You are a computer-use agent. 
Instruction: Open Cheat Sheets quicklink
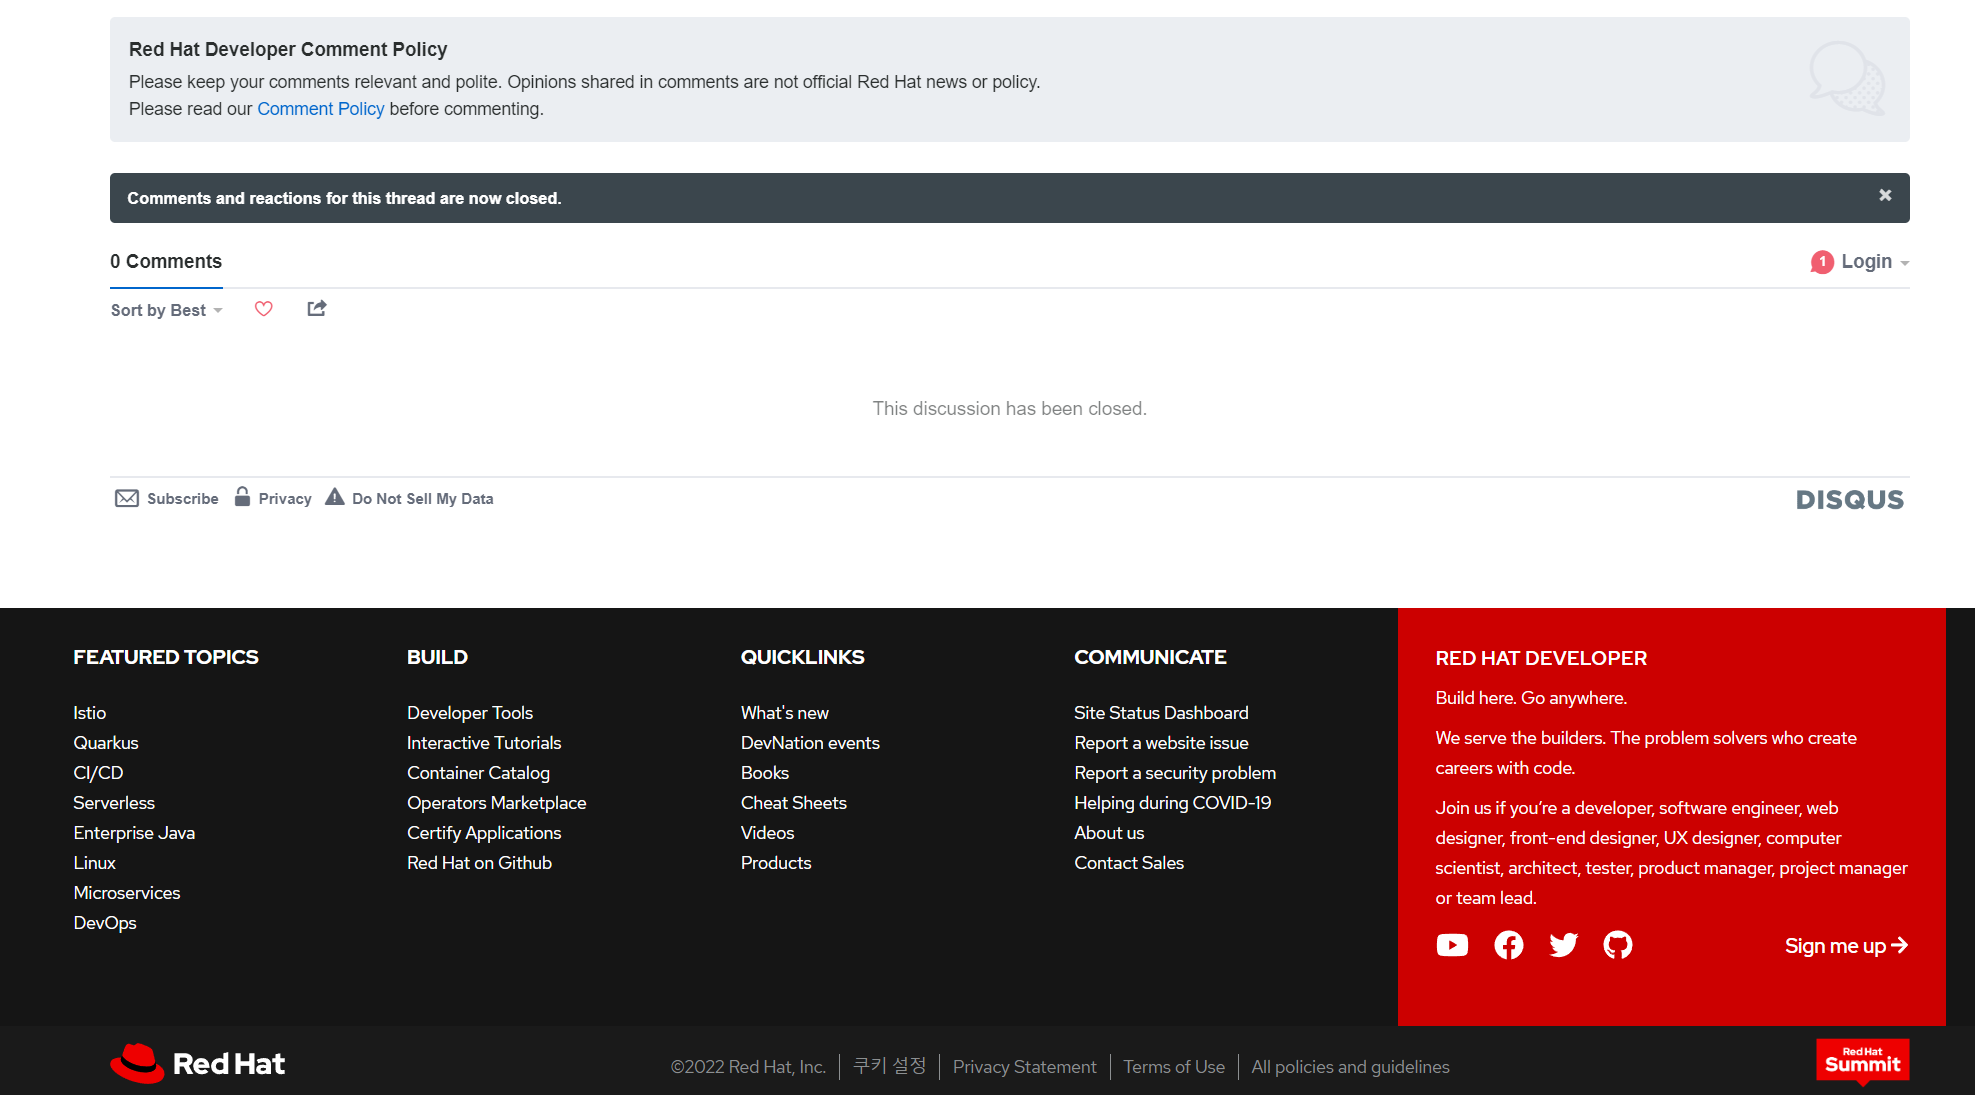pyautogui.click(x=793, y=803)
